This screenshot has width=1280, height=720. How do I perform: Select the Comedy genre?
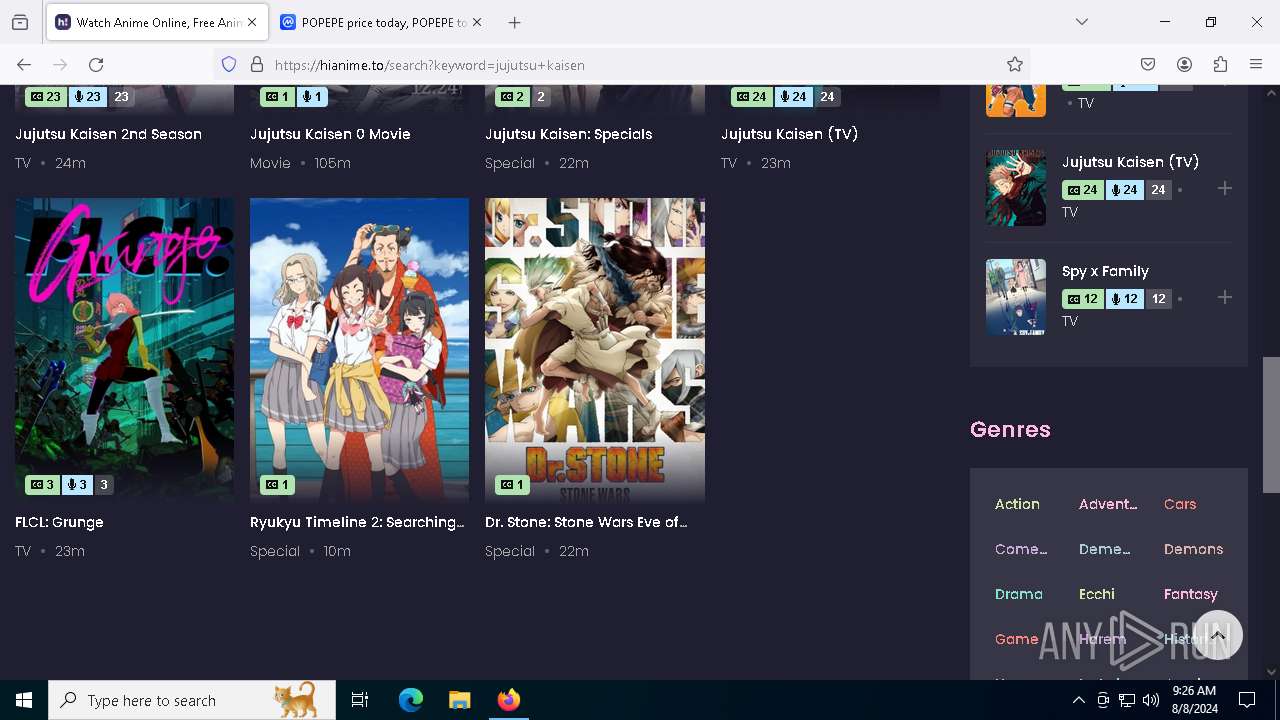[1021, 549]
